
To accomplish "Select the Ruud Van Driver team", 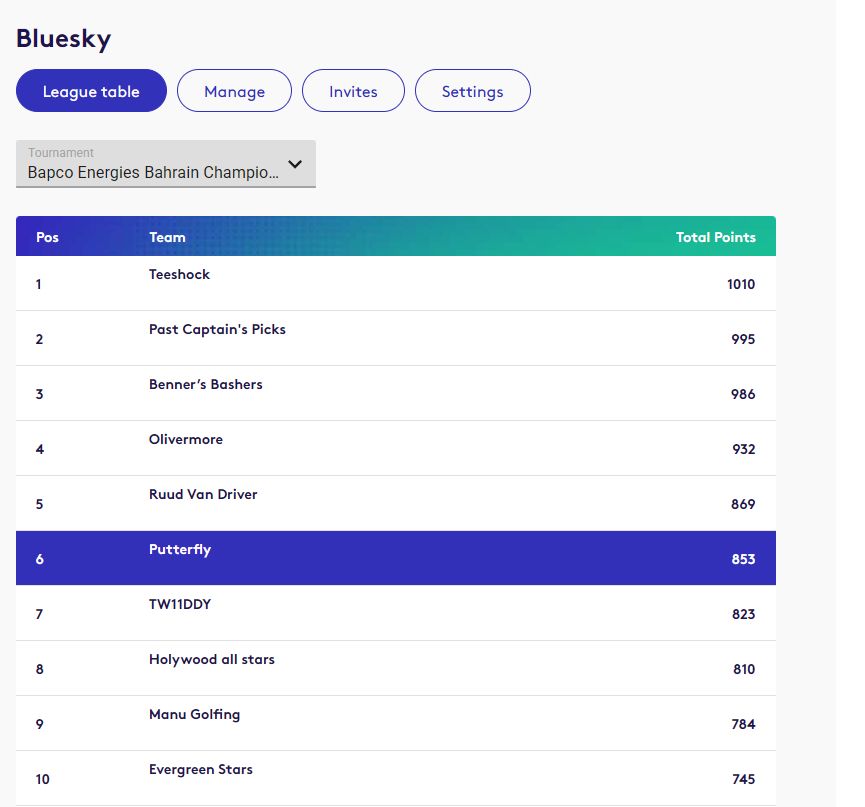I will coord(203,494).
